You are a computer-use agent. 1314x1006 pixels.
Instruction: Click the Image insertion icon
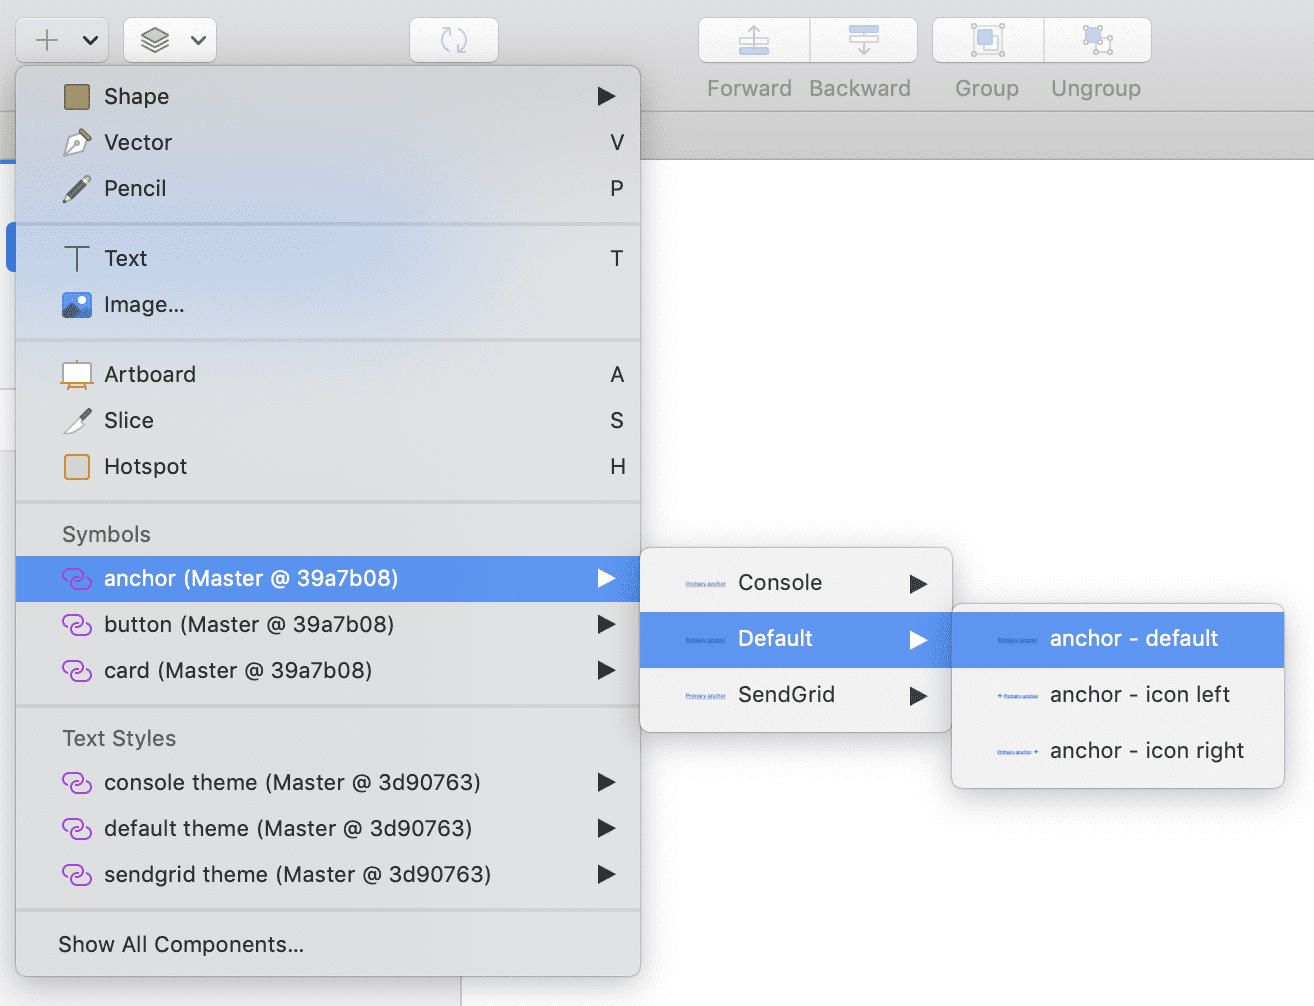coord(77,304)
